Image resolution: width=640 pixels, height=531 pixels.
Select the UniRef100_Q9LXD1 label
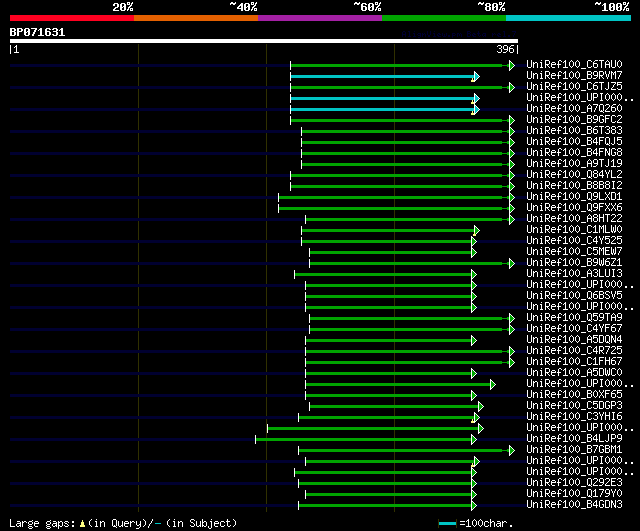(x=574, y=197)
